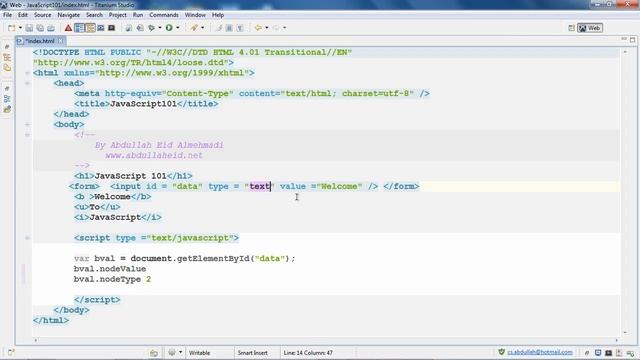Click the www.abdullaheid.net comment line
This screenshot has height=360, width=640.
click(x=154, y=156)
